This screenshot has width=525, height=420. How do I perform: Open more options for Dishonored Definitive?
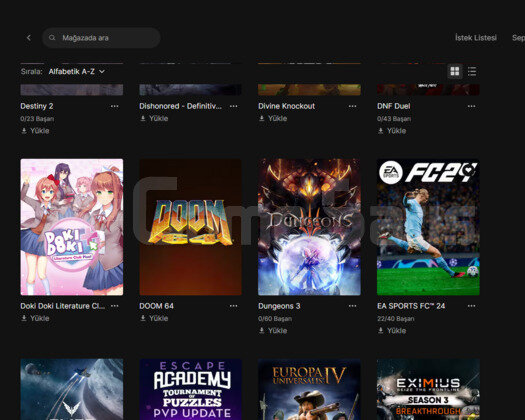click(x=233, y=106)
